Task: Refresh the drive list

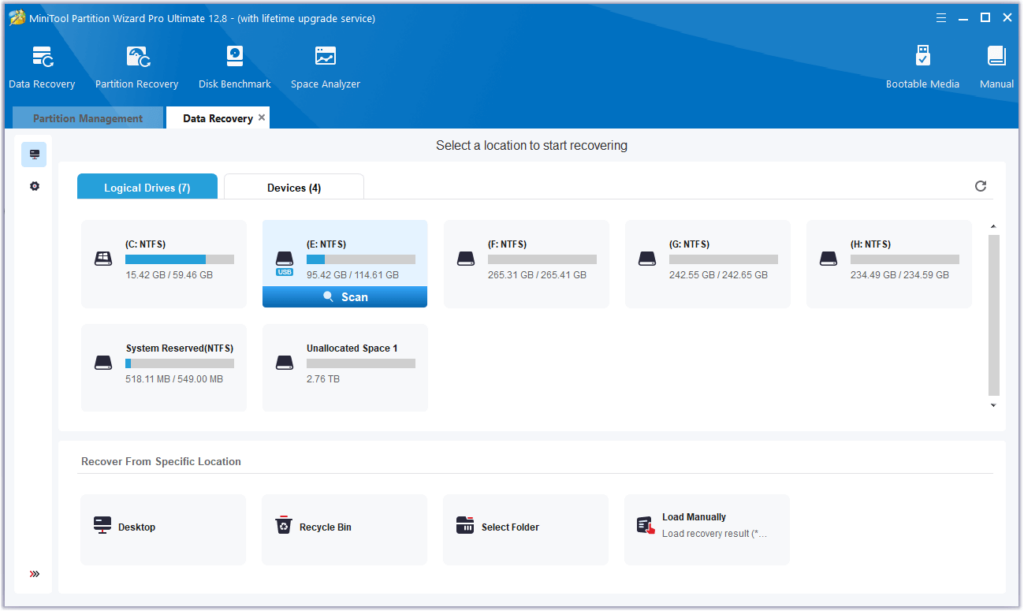Action: (x=980, y=186)
